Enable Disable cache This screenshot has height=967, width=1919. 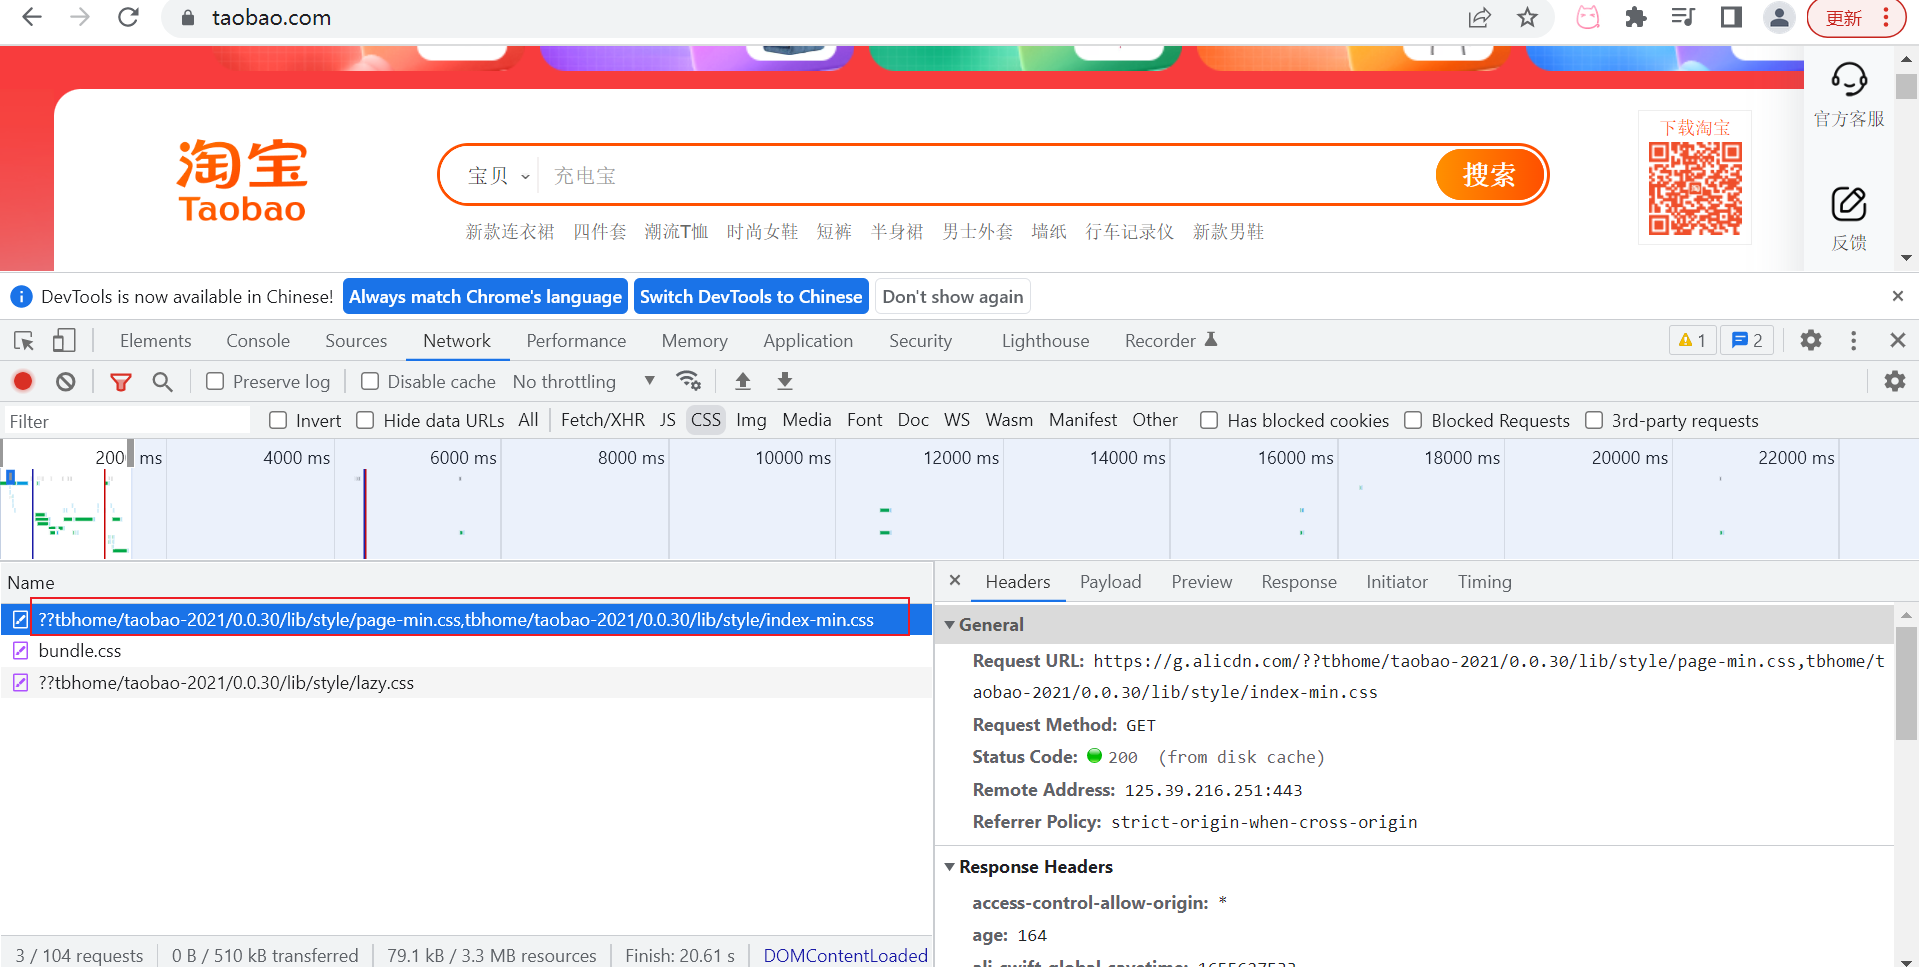tap(369, 381)
